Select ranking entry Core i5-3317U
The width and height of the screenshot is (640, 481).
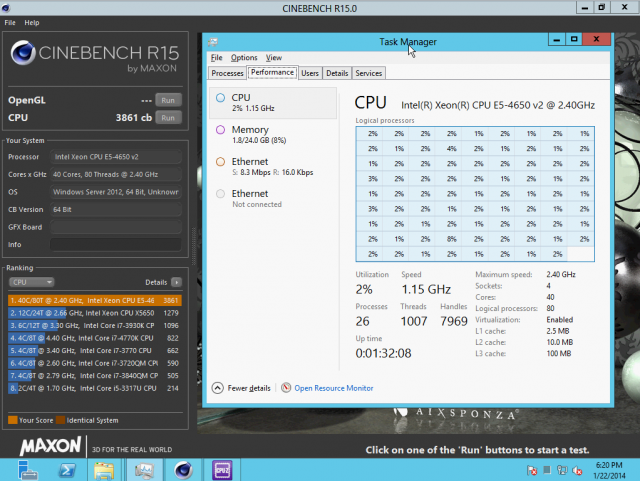point(94,388)
